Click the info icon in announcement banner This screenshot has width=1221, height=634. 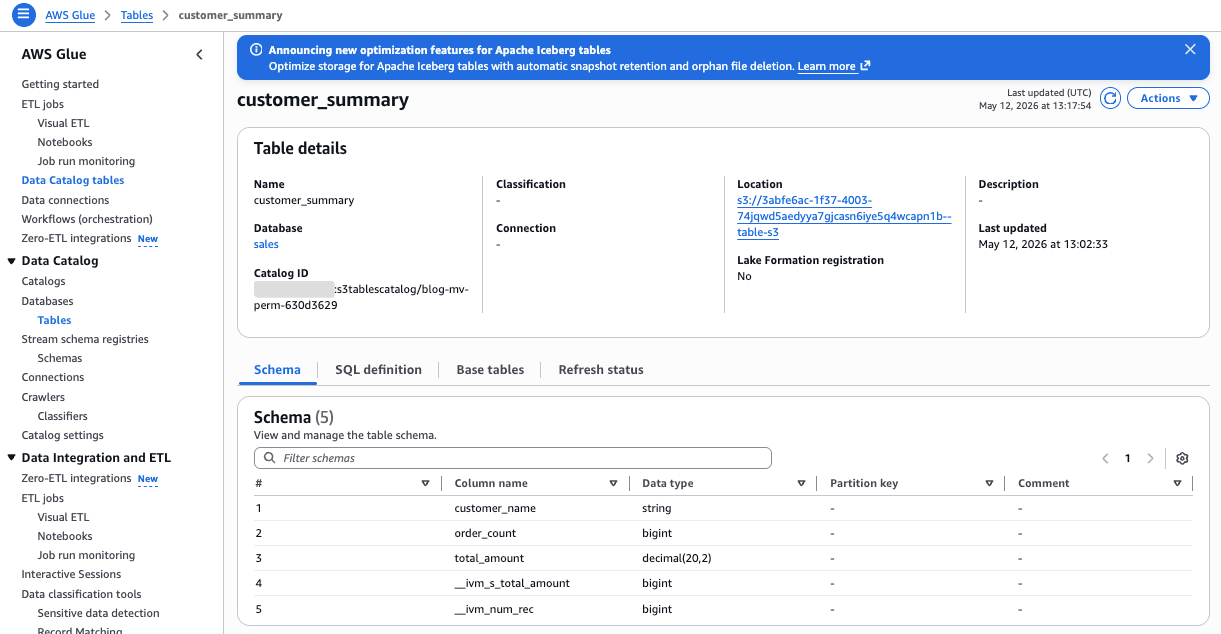pos(256,50)
